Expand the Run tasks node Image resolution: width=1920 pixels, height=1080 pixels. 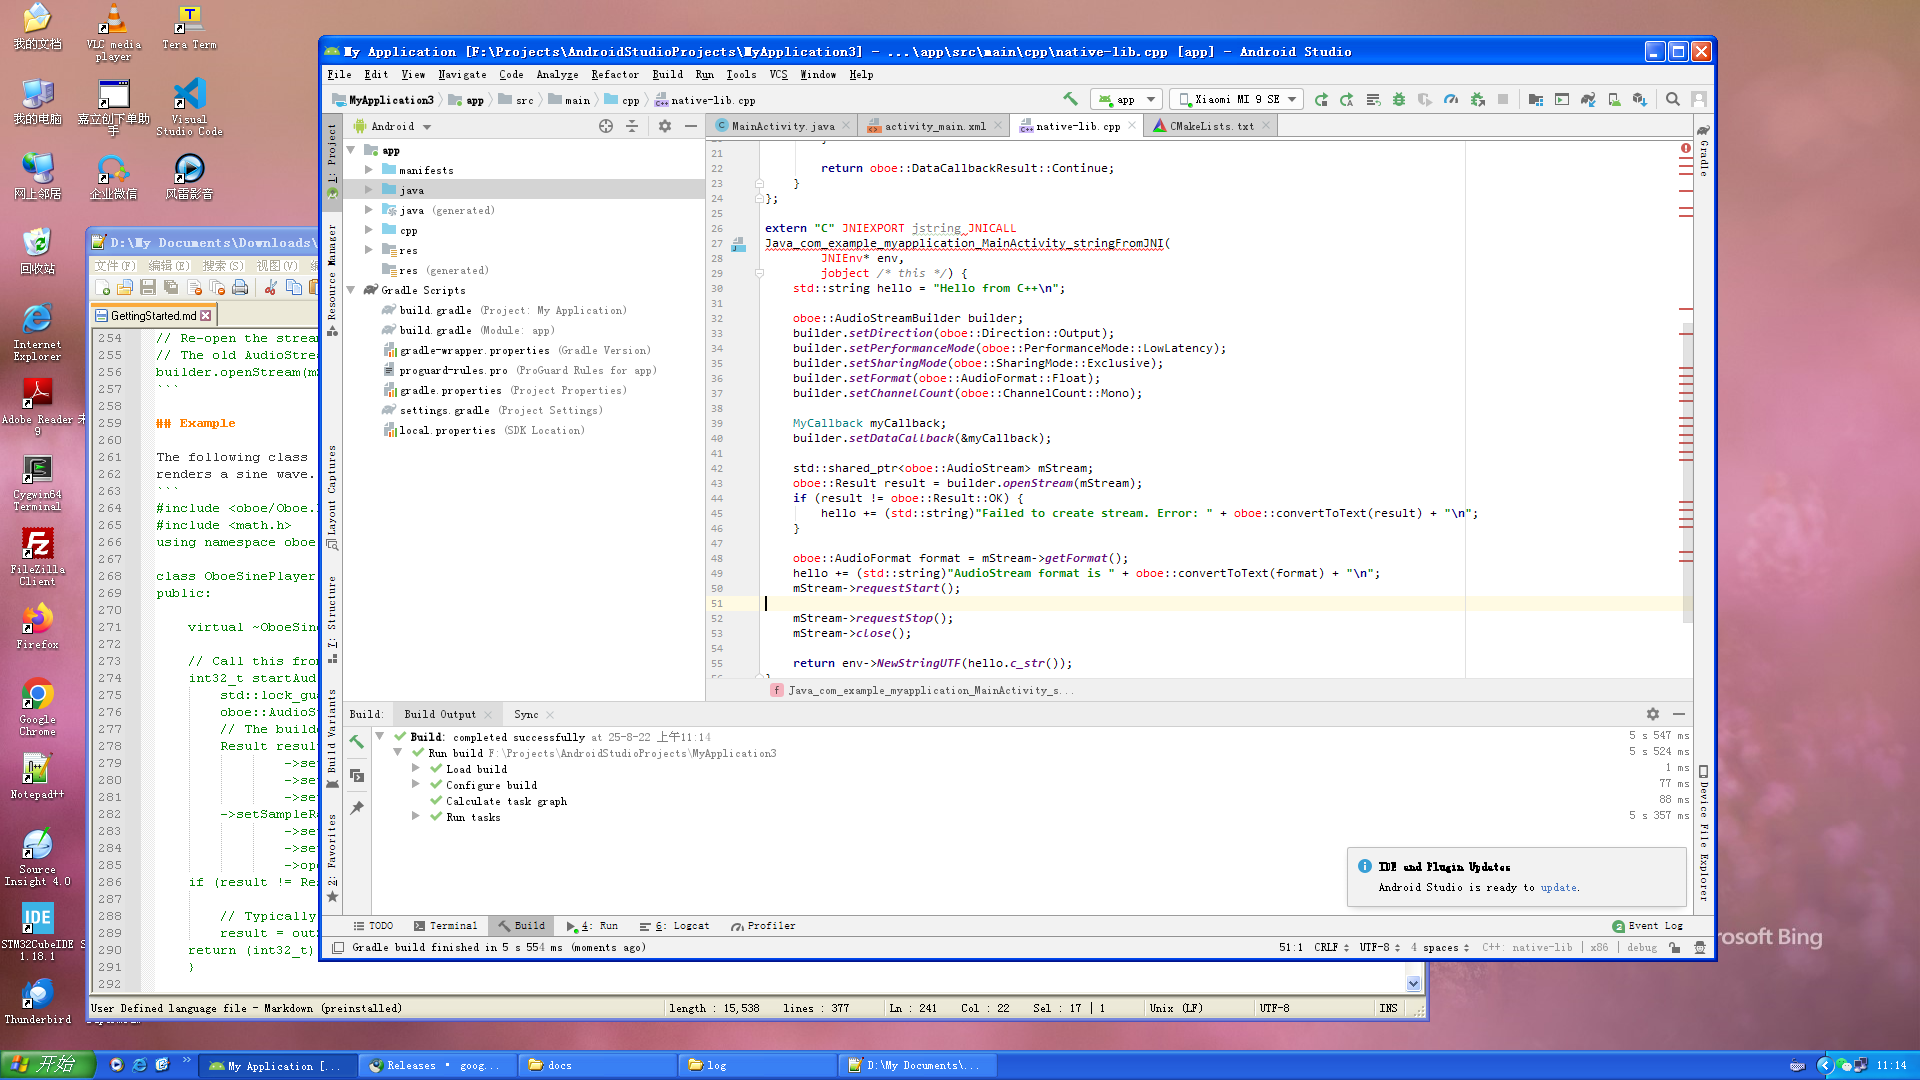point(415,816)
